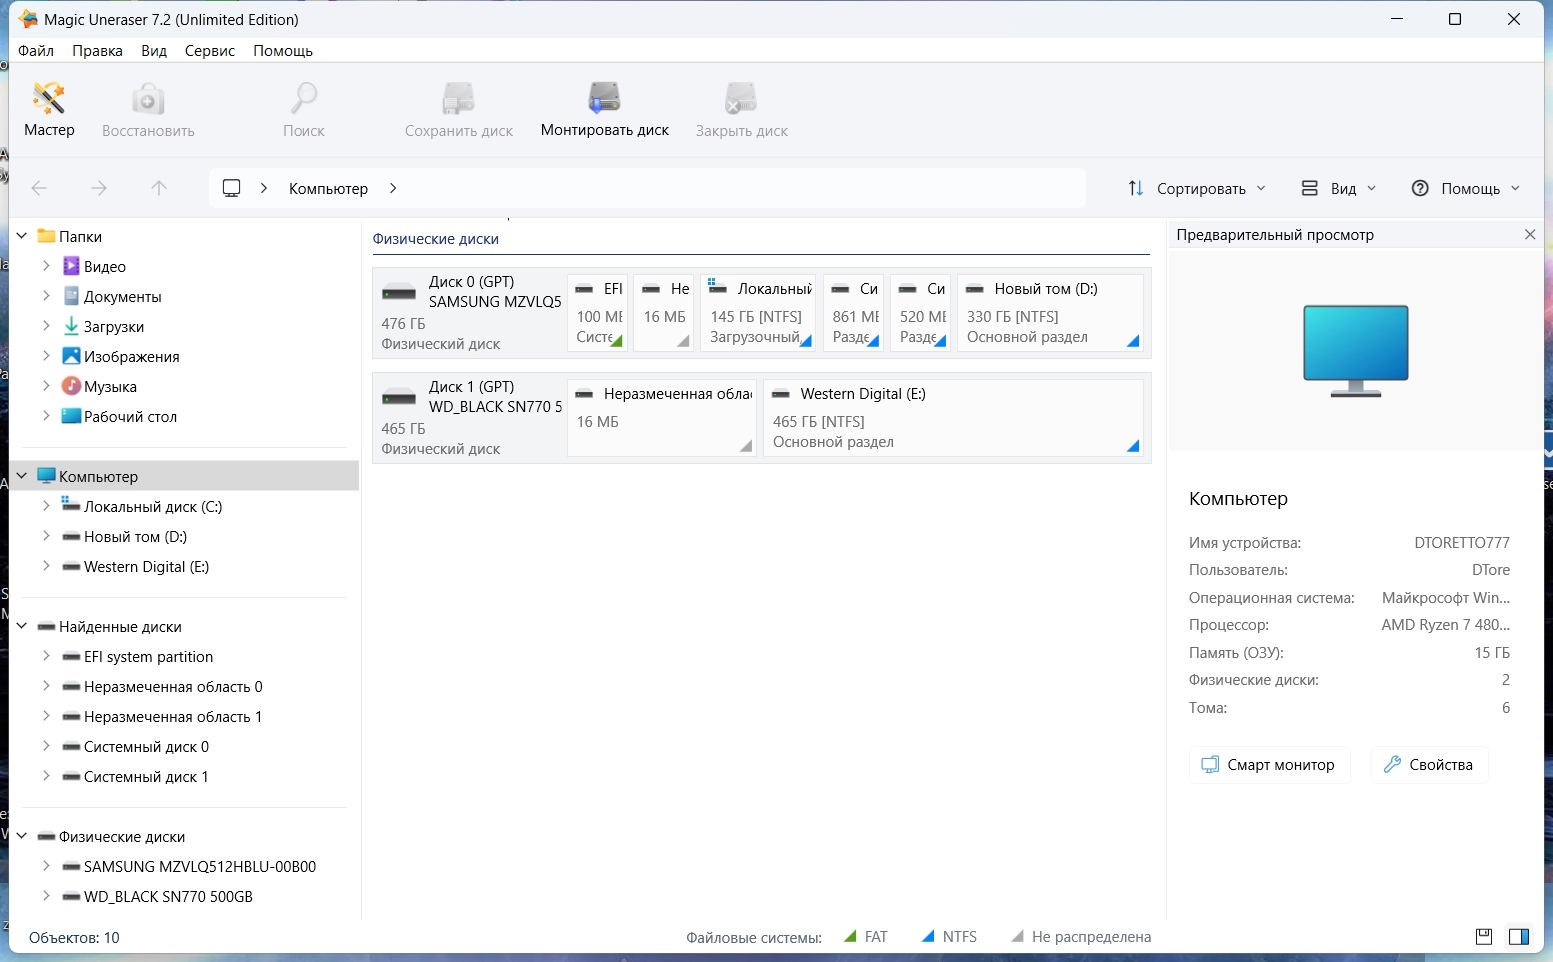This screenshot has width=1553, height=962.
Task: Toggle the bottom-left layout pane button
Action: [1484, 937]
